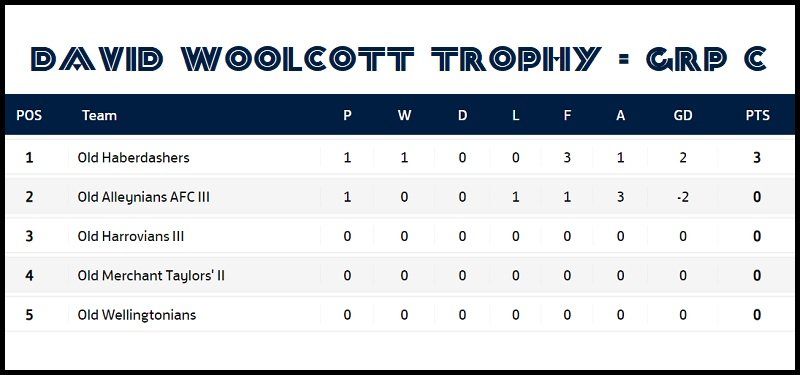800x375 pixels.
Task: Click the GD column header
Action: (683, 115)
